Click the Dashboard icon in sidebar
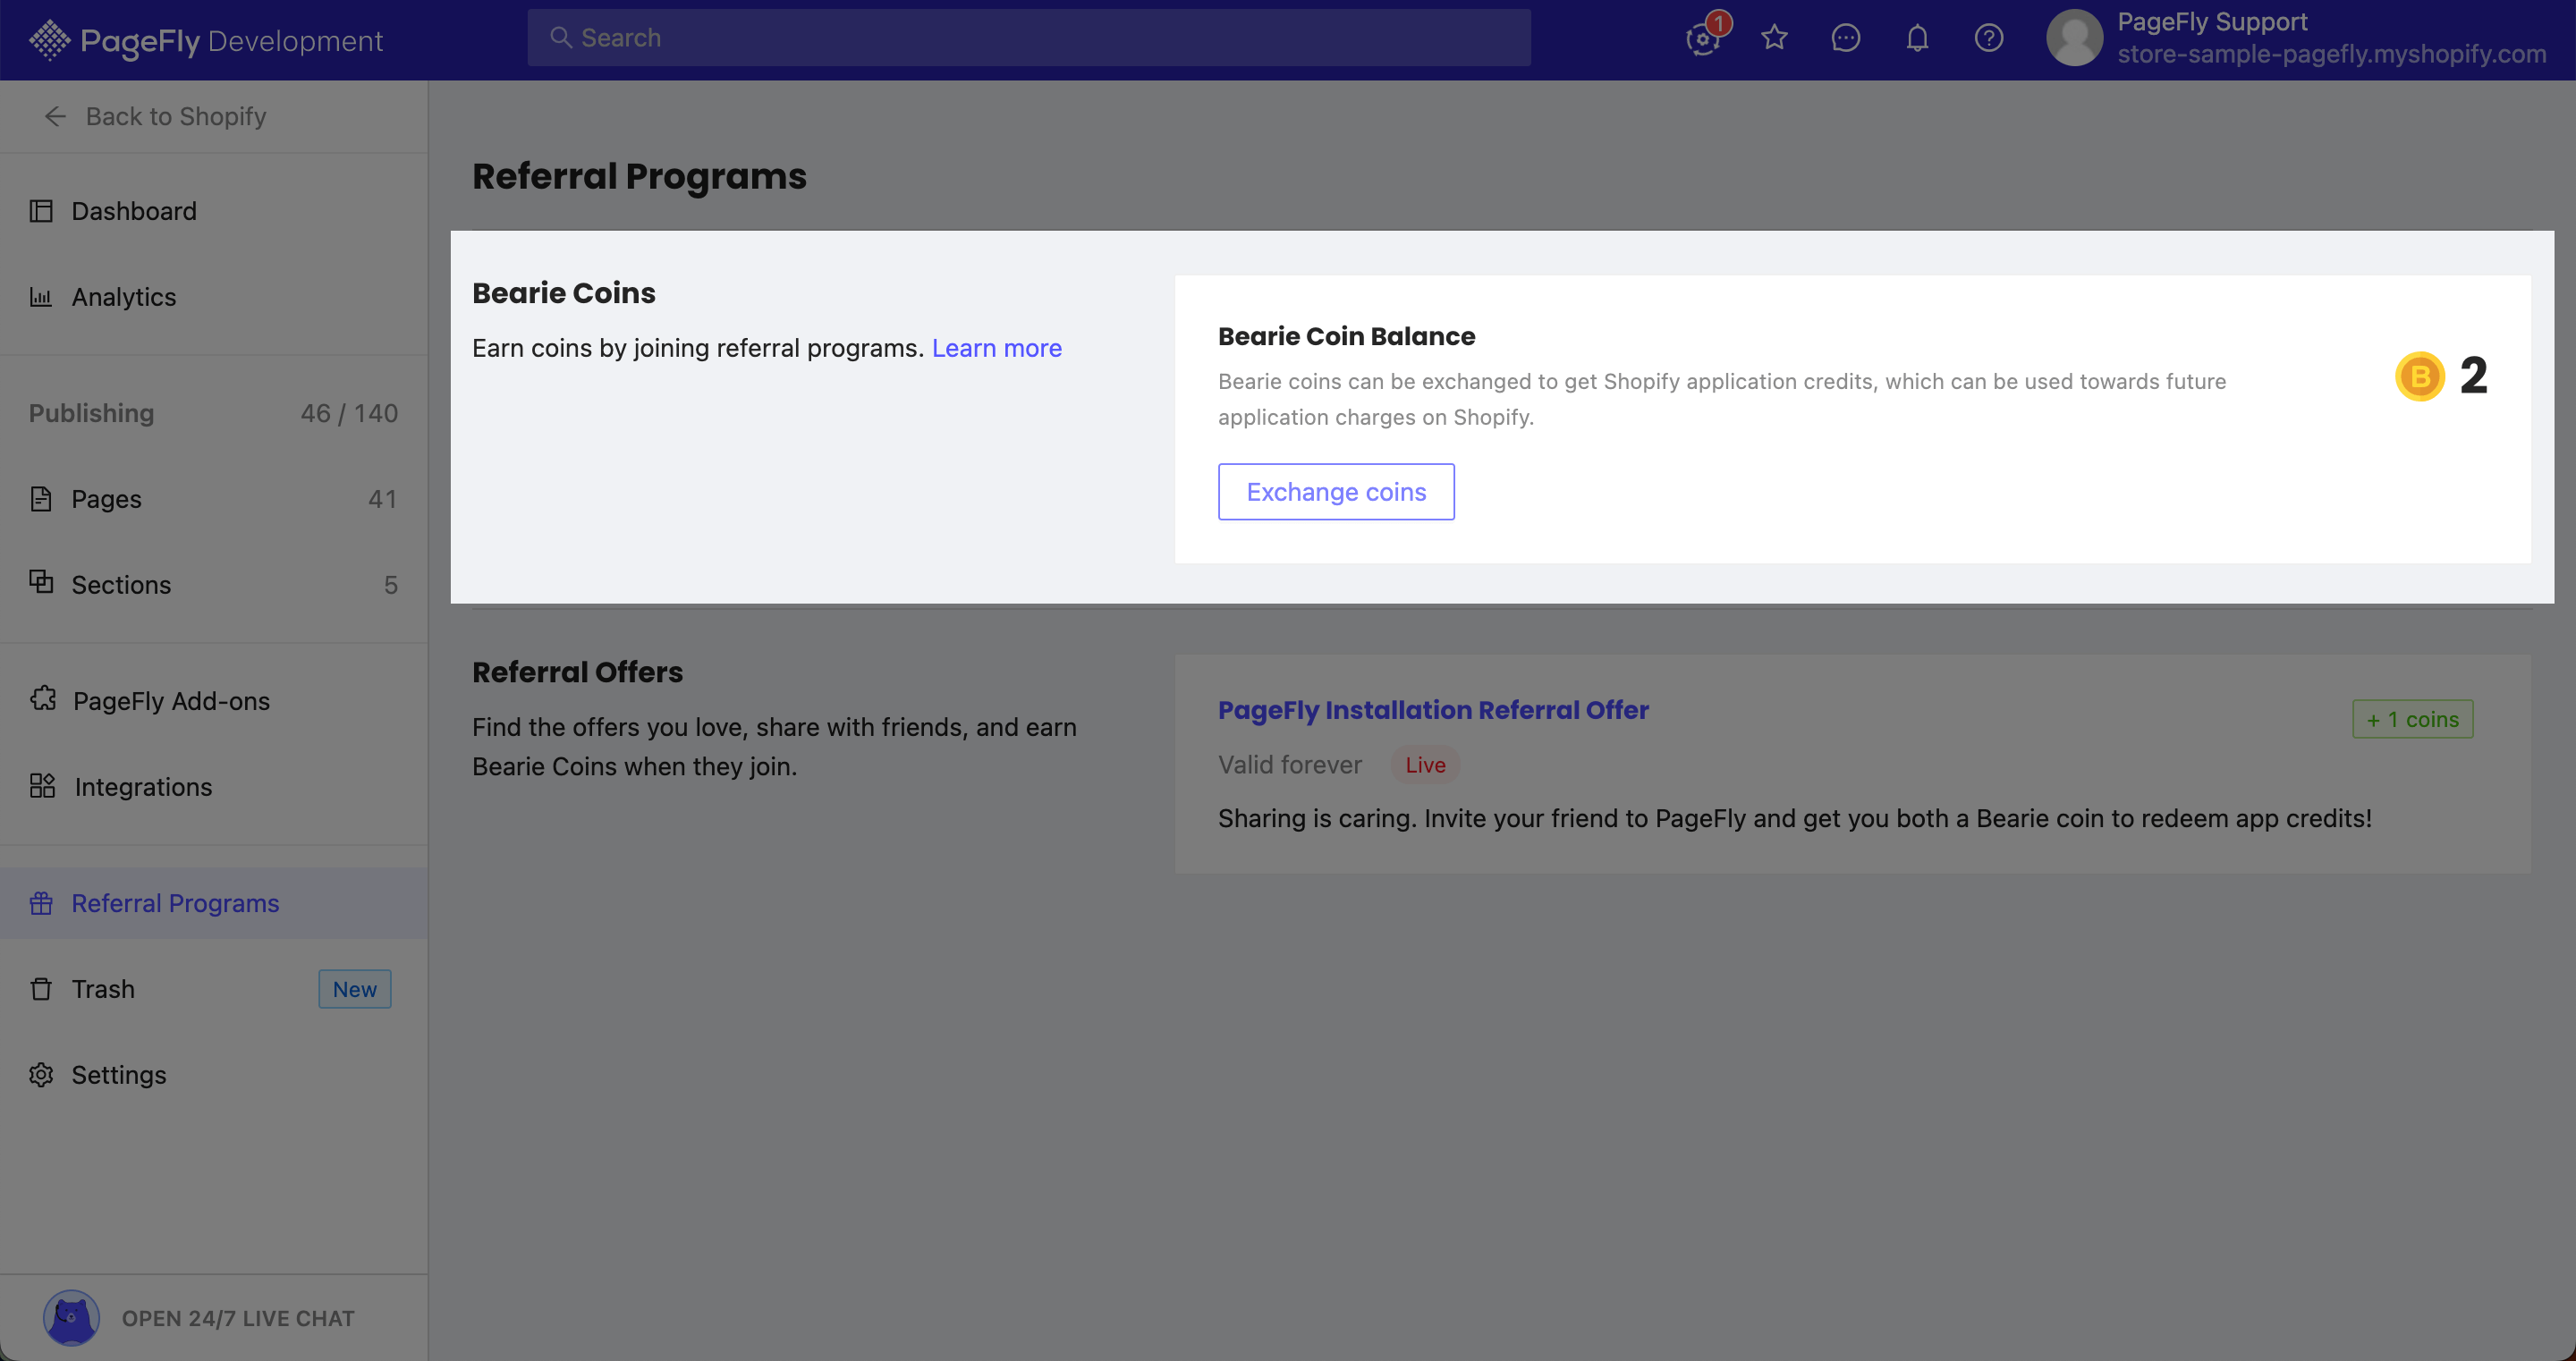 click(x=41, y=211)
